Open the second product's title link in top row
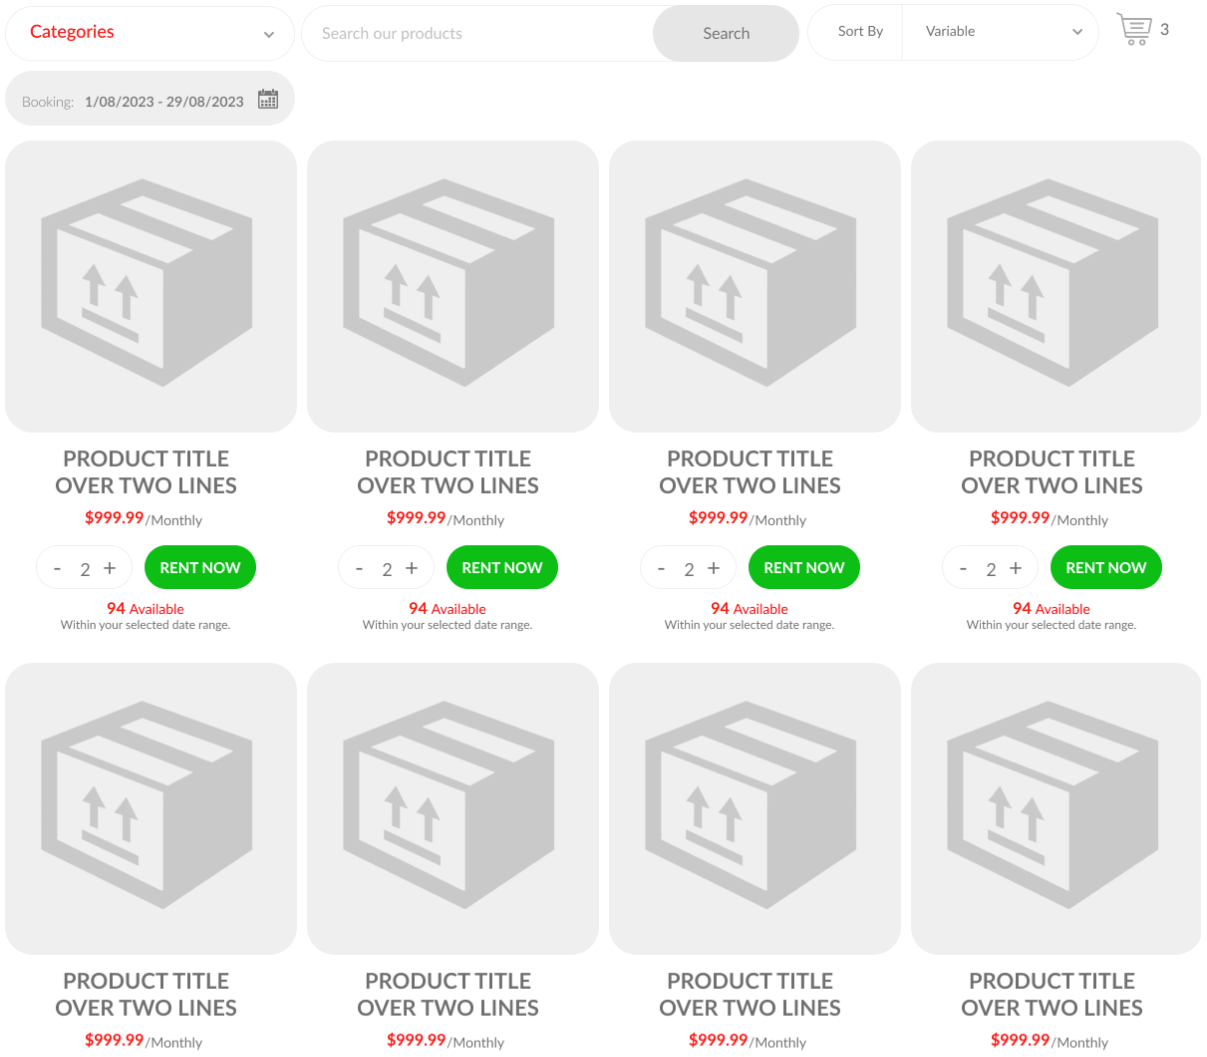 tap(448, 472)
